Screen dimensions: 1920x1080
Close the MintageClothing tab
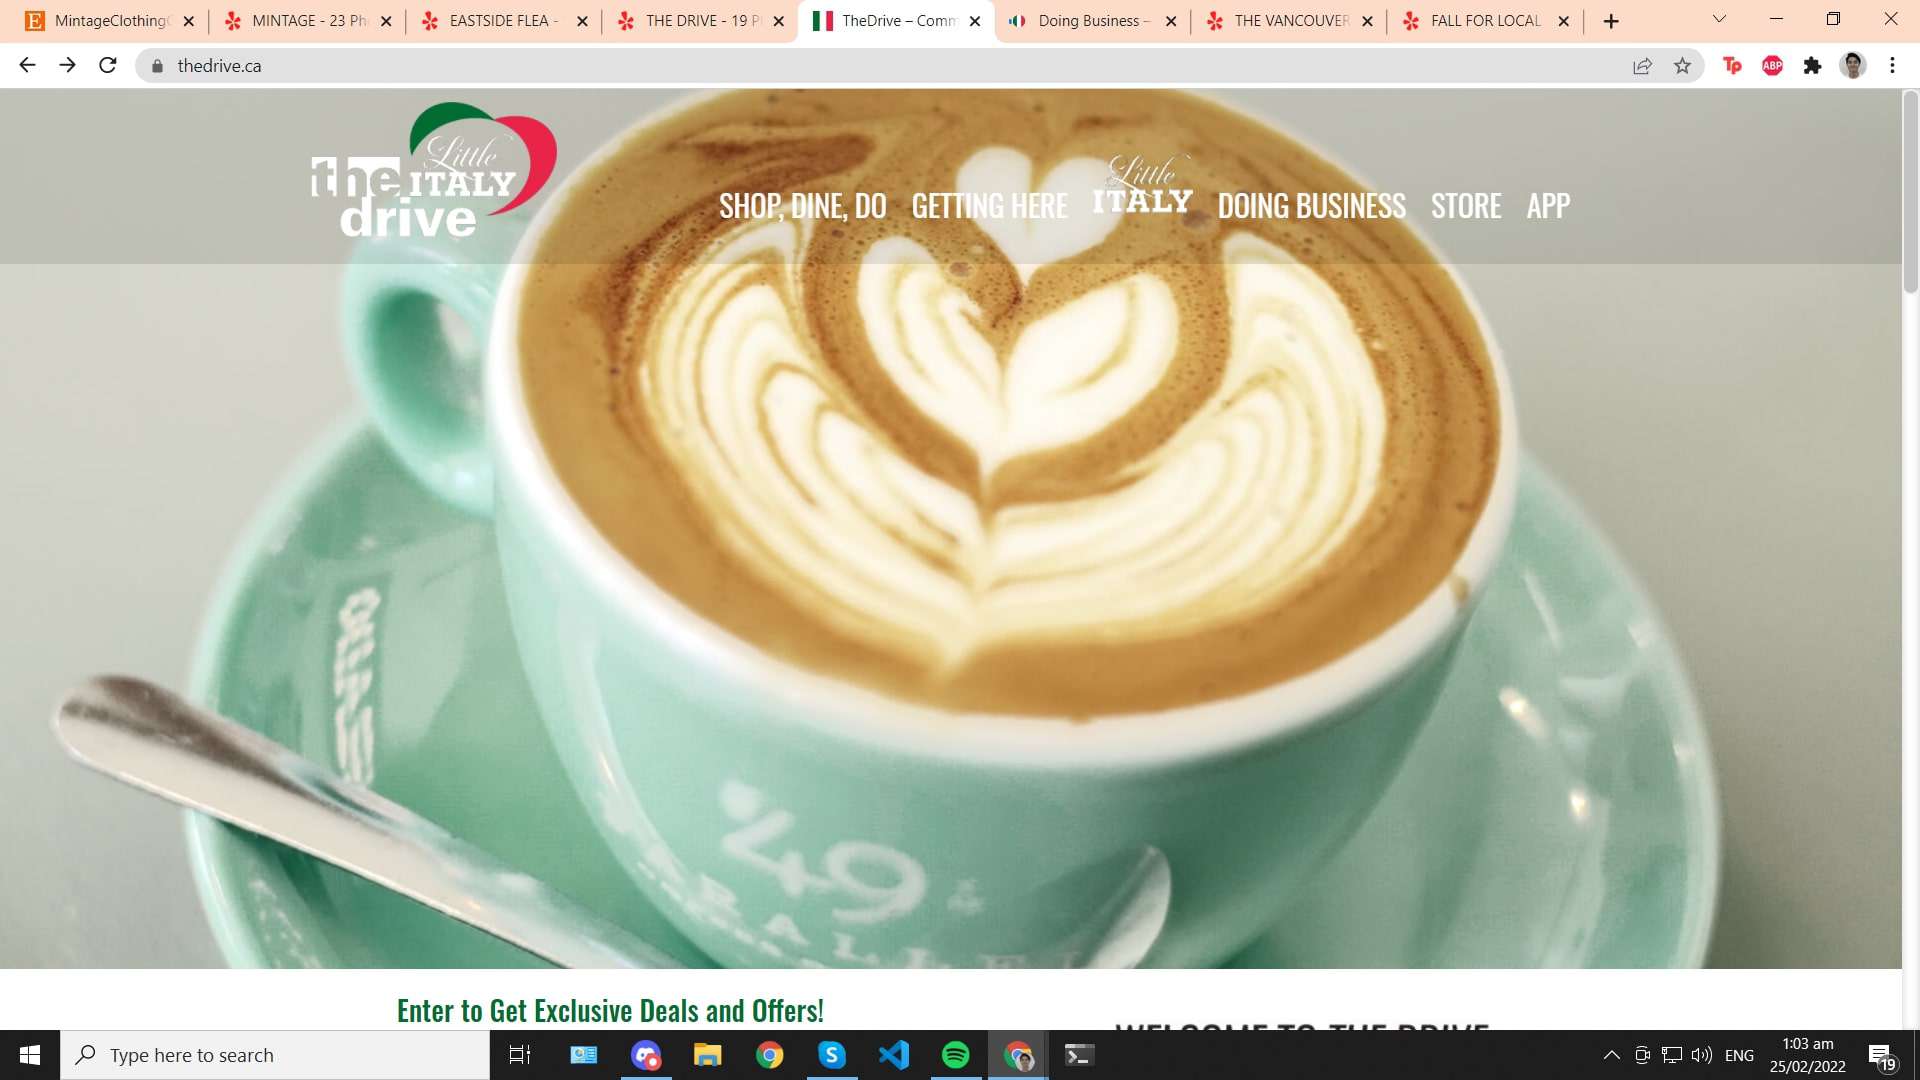point(188,21)
